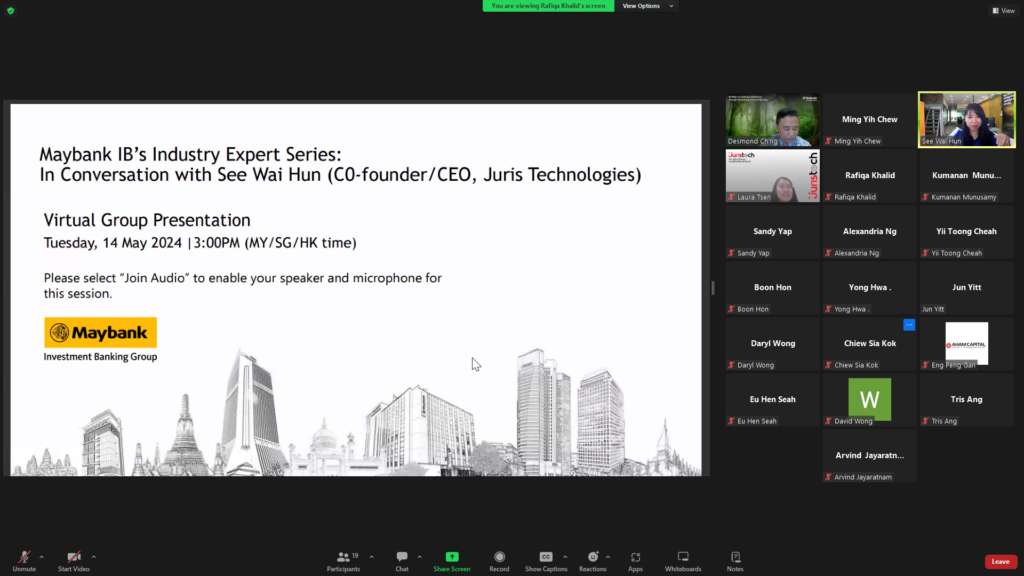
Task: Click the red Leave button
Action: tap(1000, 562)
